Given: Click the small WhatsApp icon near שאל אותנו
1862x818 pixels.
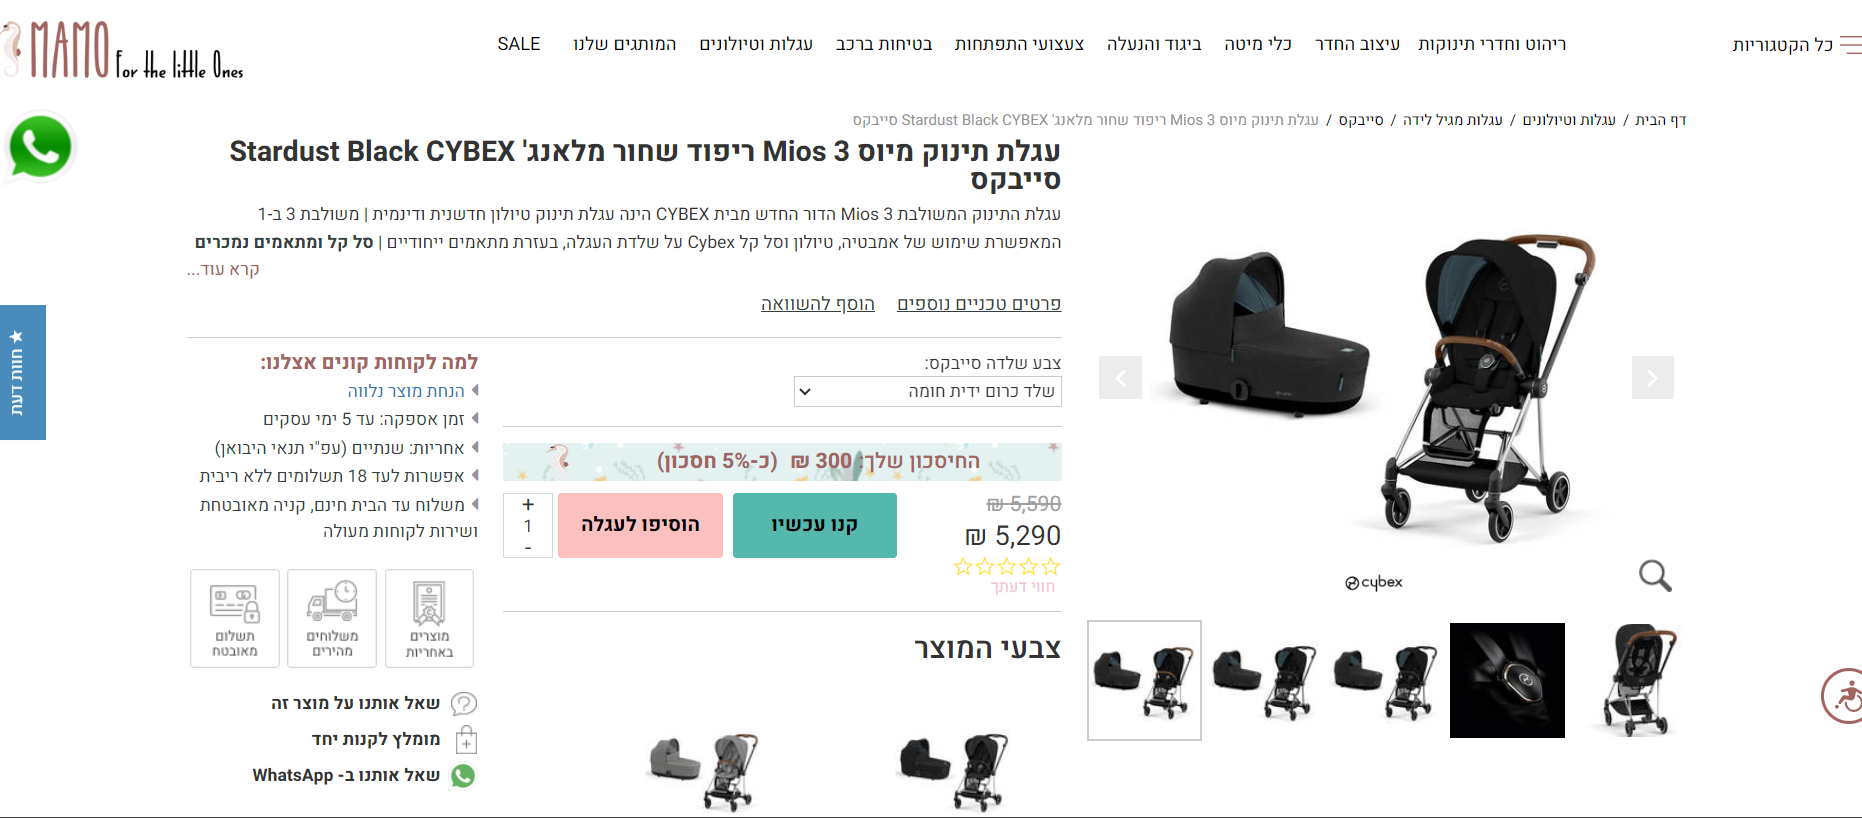Looking at the screenshot, I should coord(463,775).
